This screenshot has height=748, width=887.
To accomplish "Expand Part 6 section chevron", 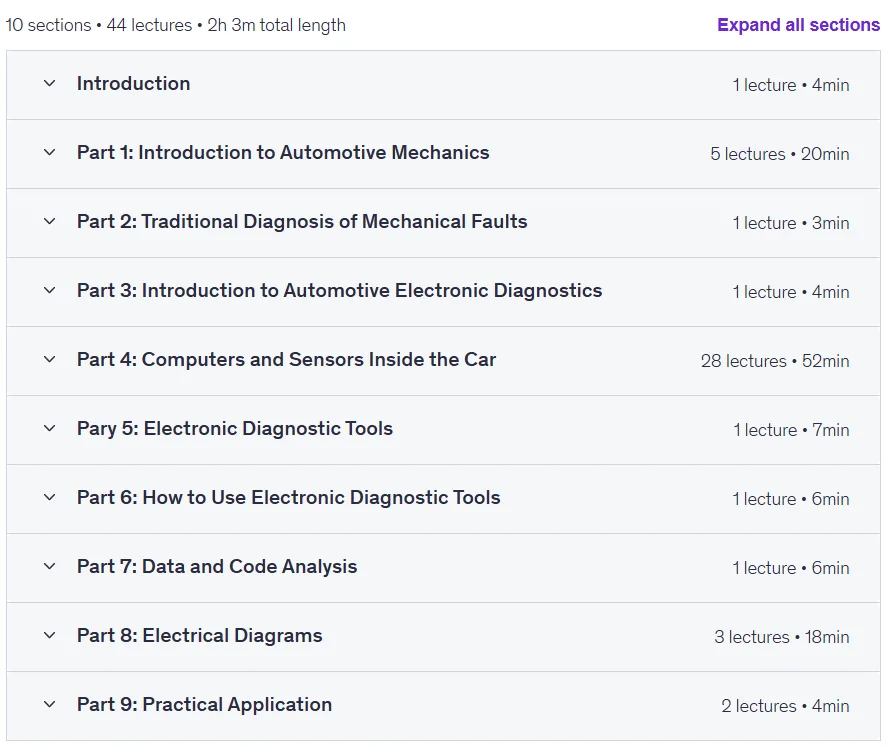I will [50, 498].
